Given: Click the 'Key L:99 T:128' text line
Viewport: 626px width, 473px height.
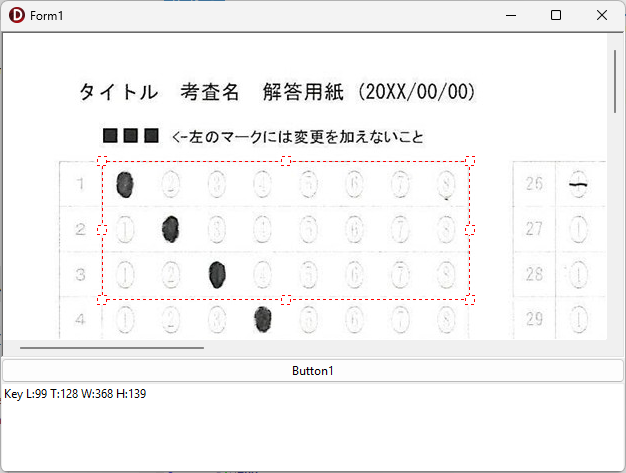Looking at the screenshot, I should tap(75, 394).
